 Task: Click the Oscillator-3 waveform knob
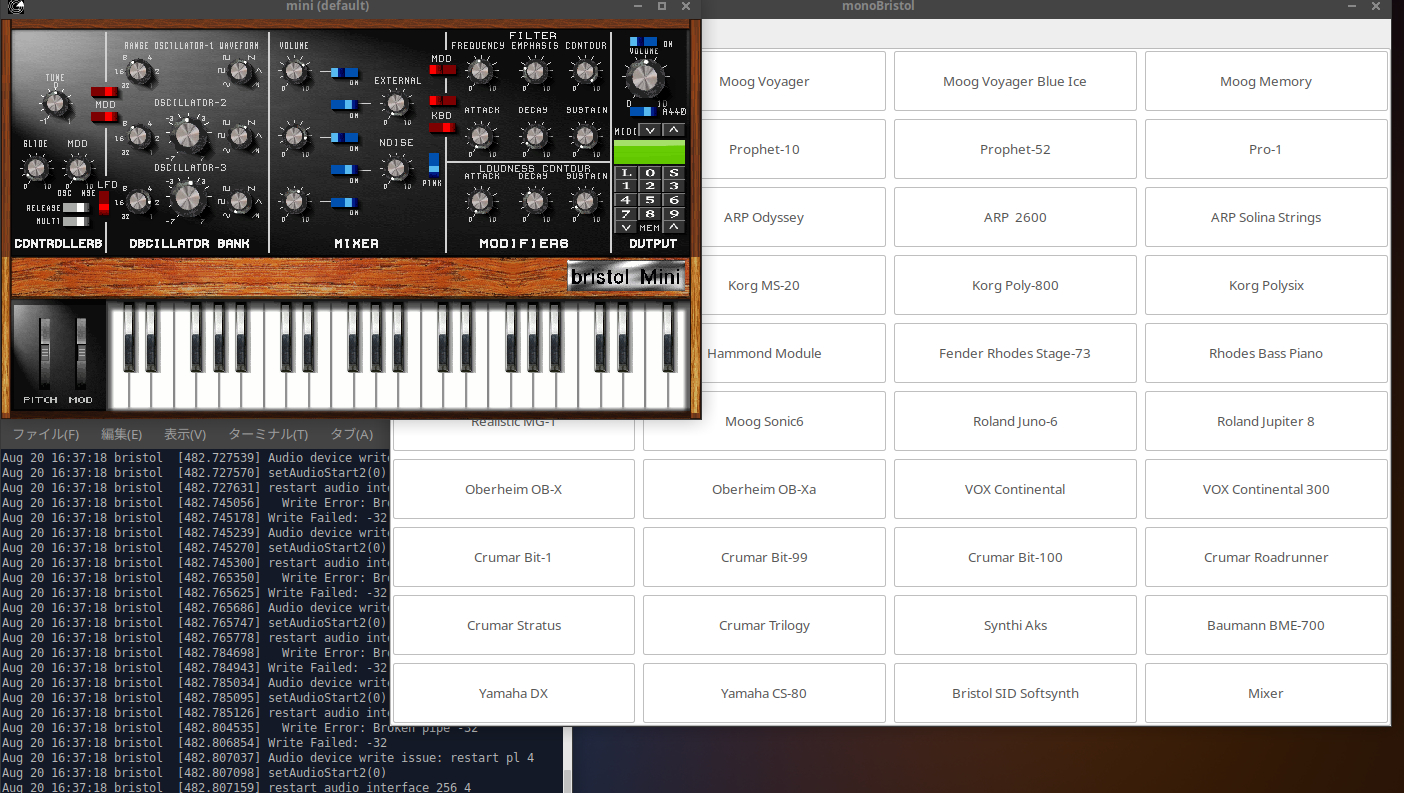tap(239, 203)
